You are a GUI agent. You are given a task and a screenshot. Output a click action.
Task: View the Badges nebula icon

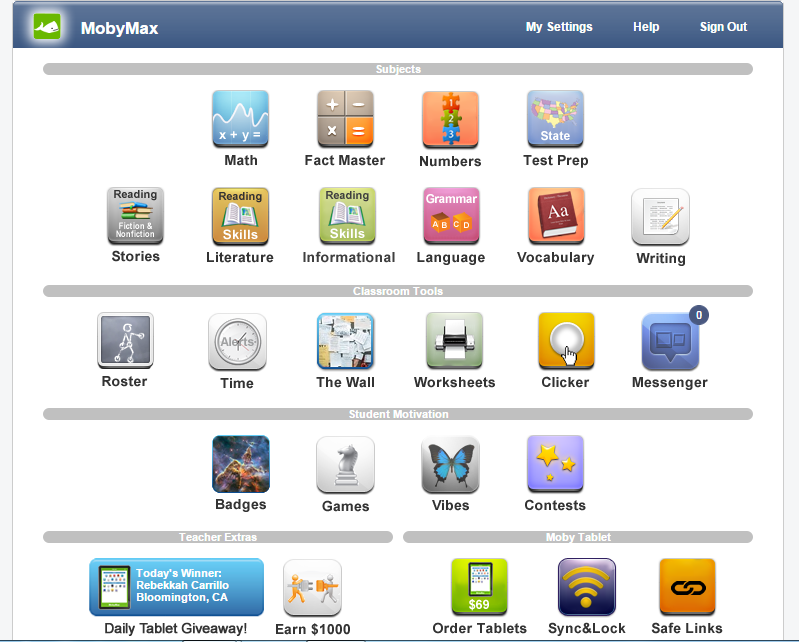(x=241, y=464)
